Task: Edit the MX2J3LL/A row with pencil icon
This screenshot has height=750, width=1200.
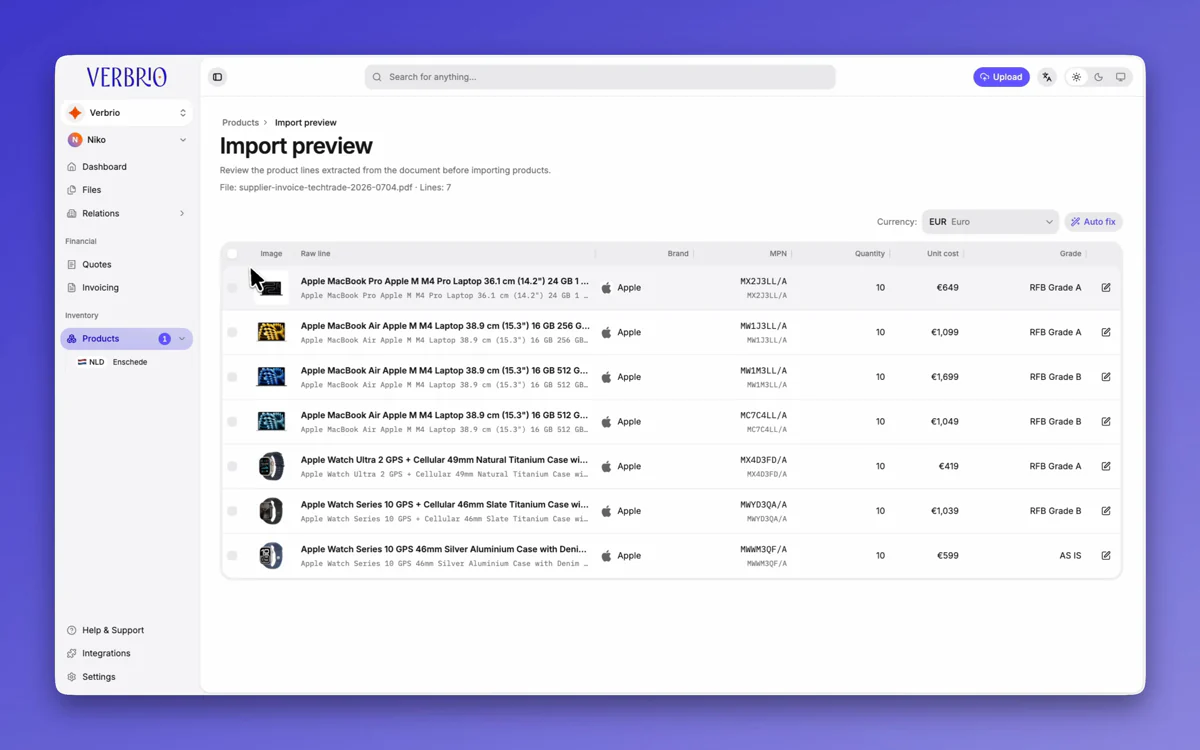Action: click(1106, 288)
